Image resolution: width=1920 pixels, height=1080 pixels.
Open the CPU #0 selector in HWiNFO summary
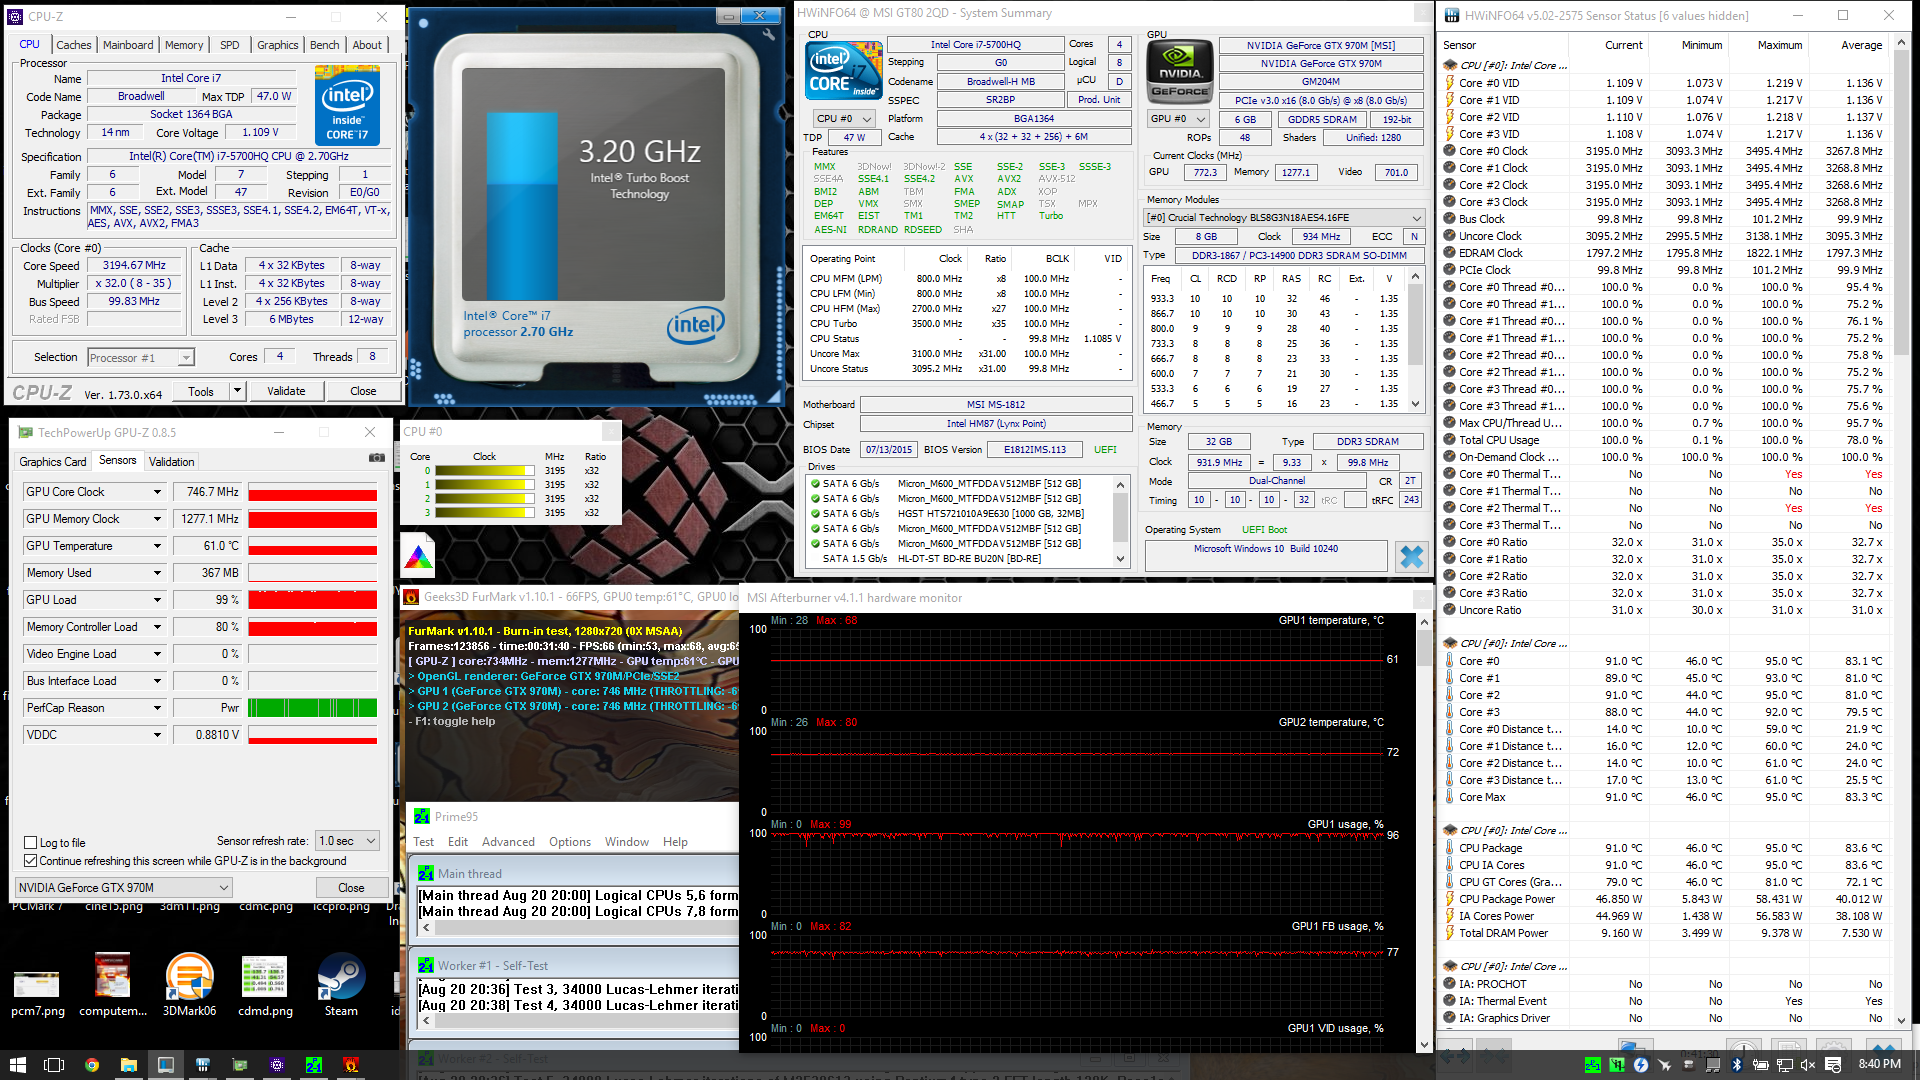point(845,119)
